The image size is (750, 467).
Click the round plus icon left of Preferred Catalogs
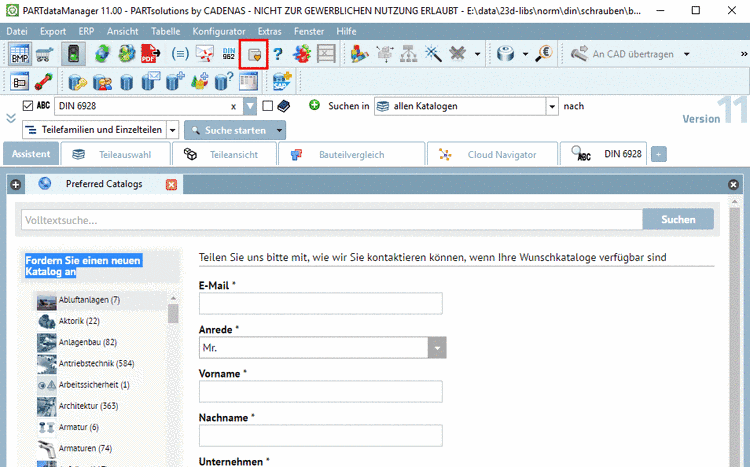15,185
